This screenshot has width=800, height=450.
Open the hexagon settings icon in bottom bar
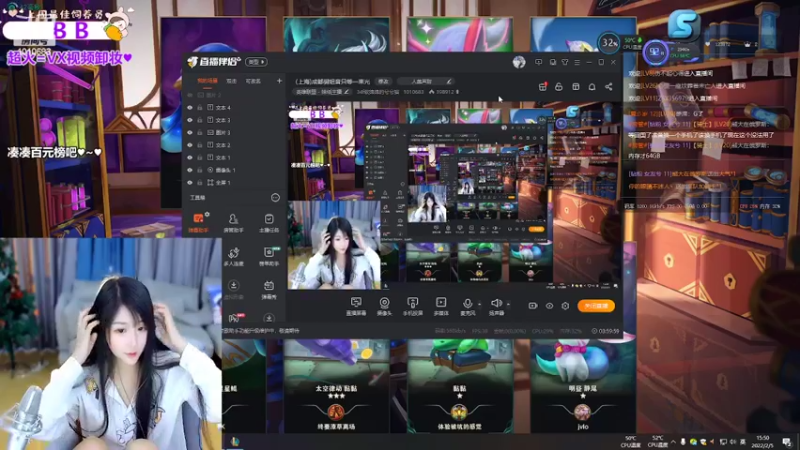coord(565,306)
